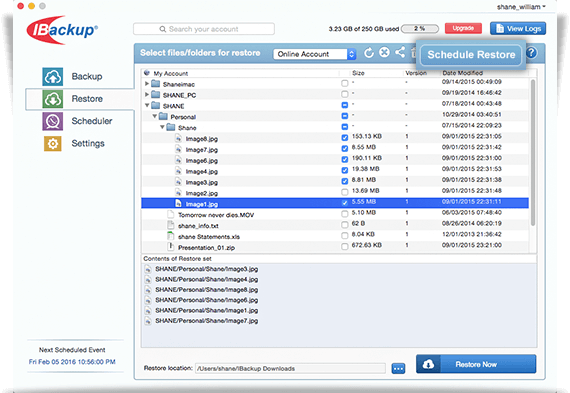Sort by the Date Modified column header

(462, 73)
